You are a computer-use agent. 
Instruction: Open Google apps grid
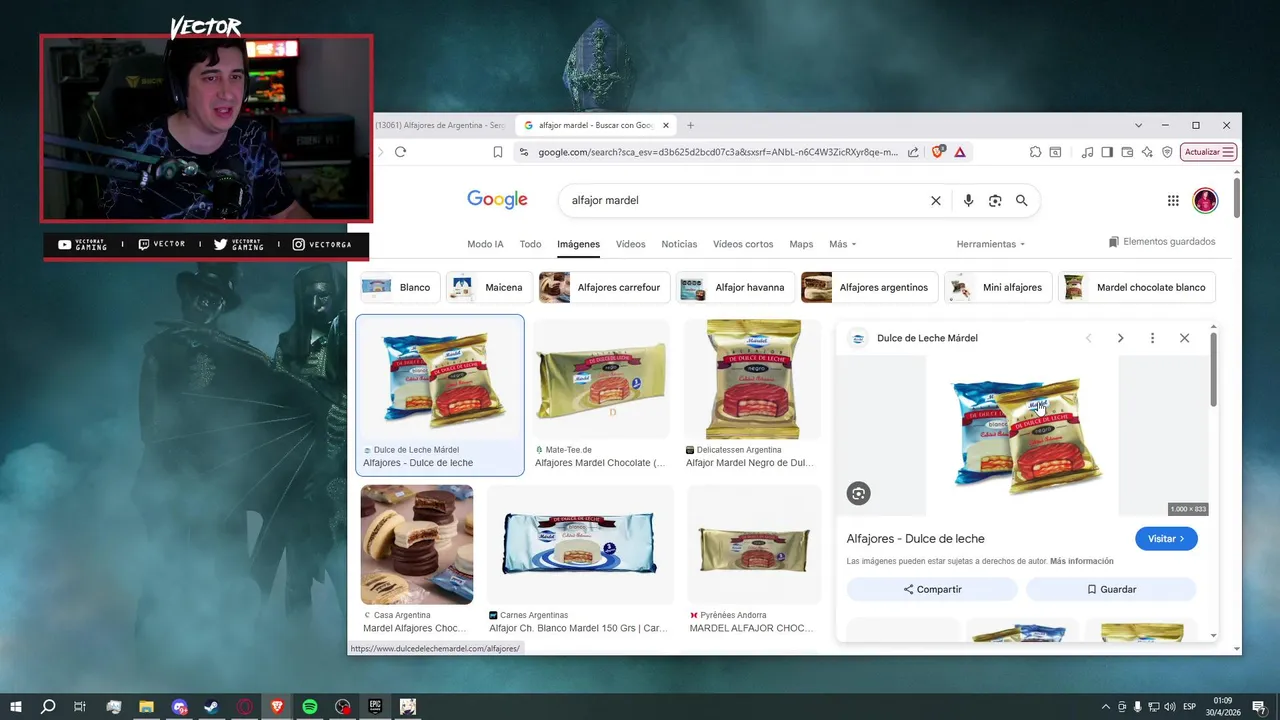click(1173, 200)
